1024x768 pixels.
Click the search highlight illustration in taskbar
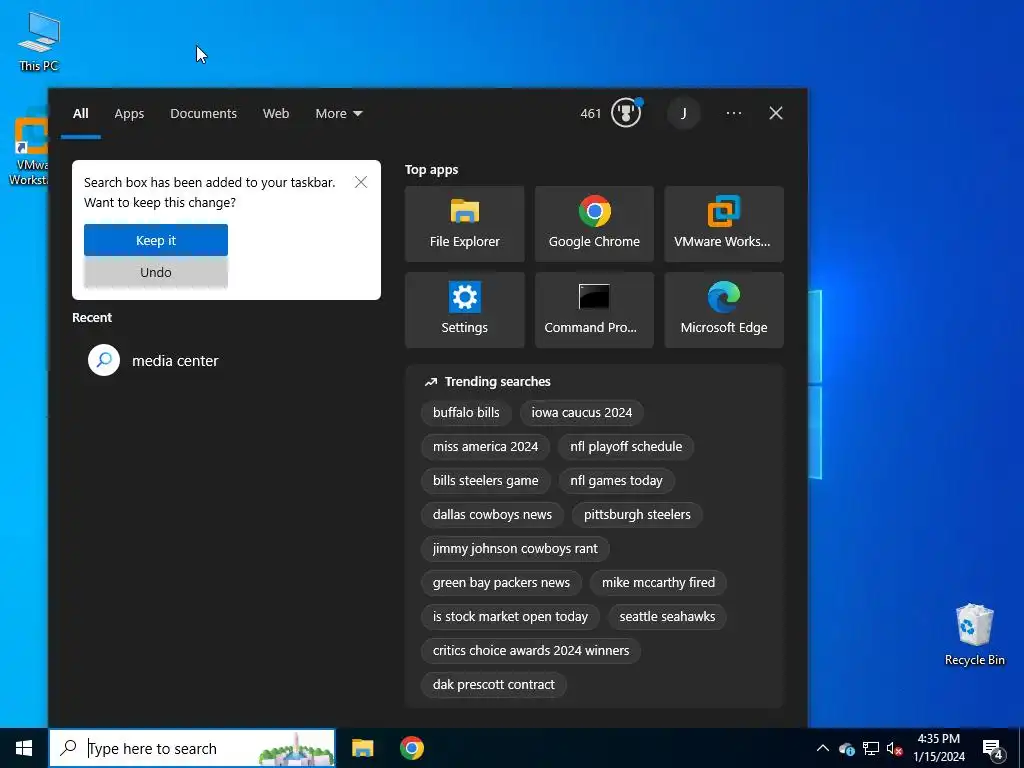[x=295, y=749]
